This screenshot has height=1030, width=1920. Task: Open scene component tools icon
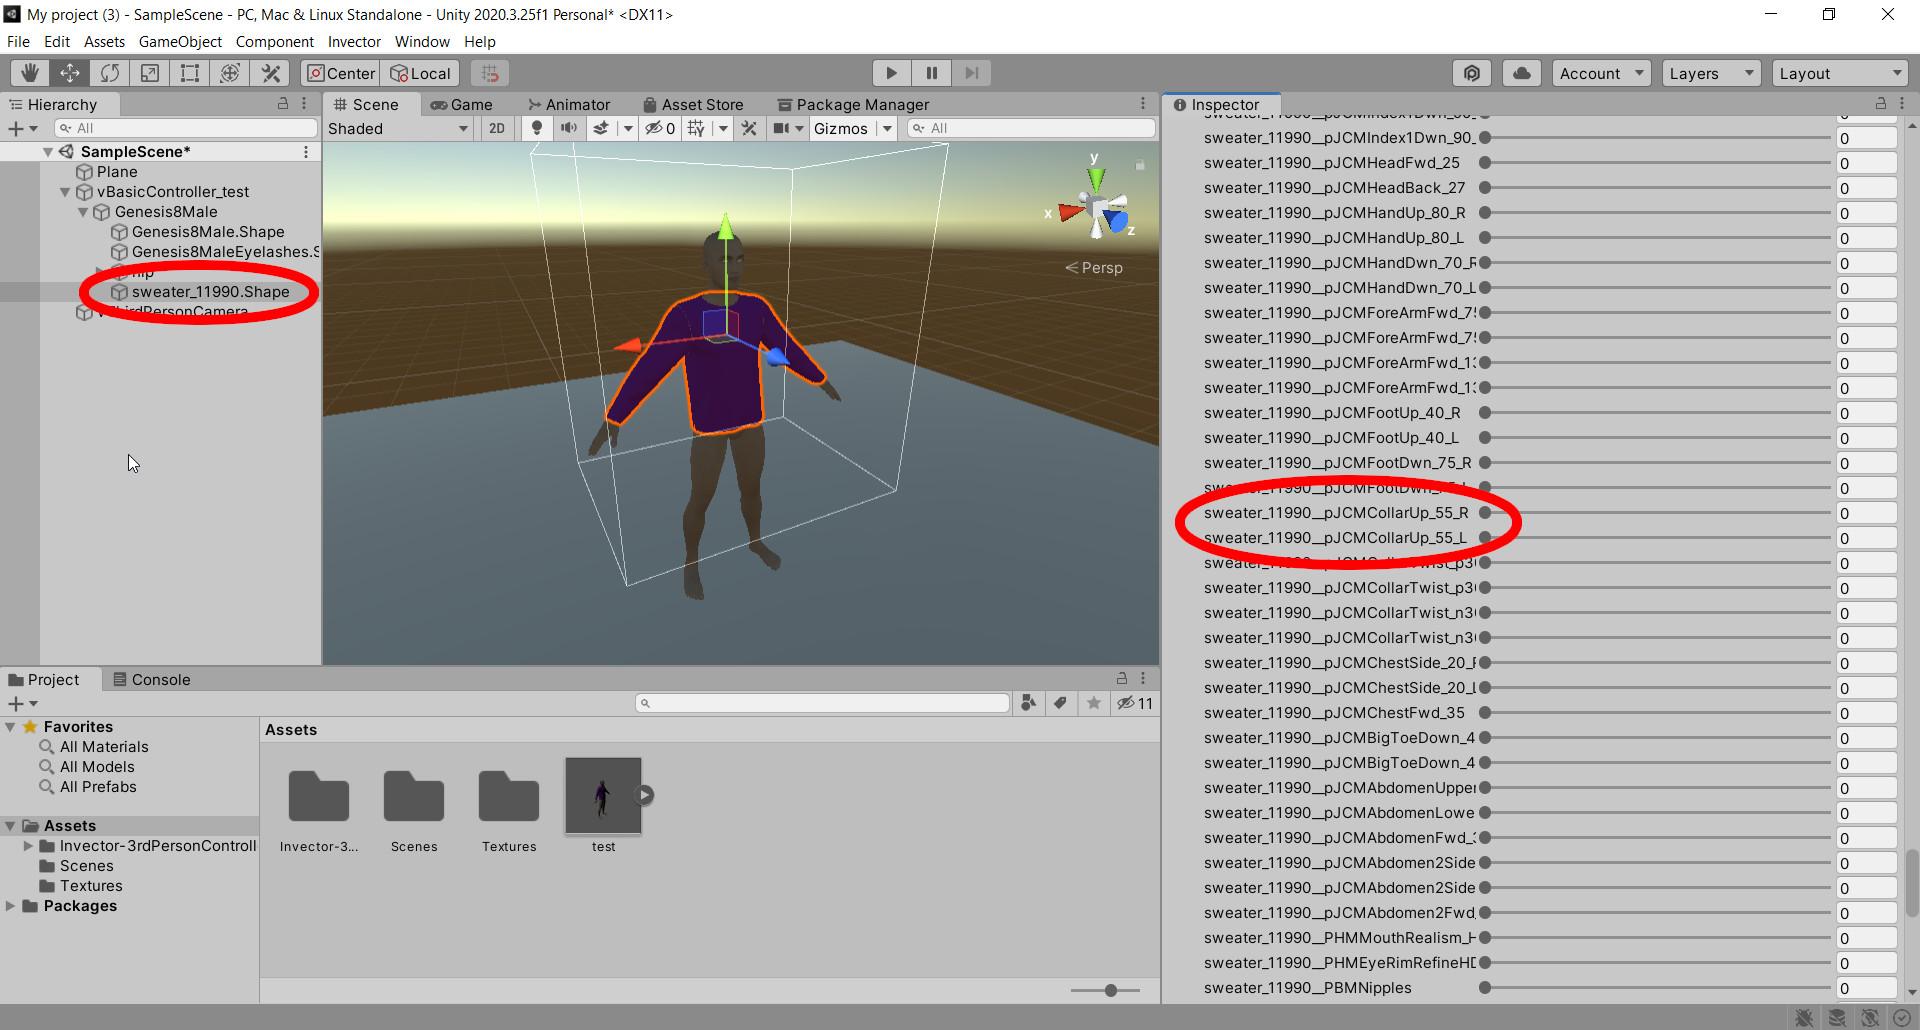point(749,128)
